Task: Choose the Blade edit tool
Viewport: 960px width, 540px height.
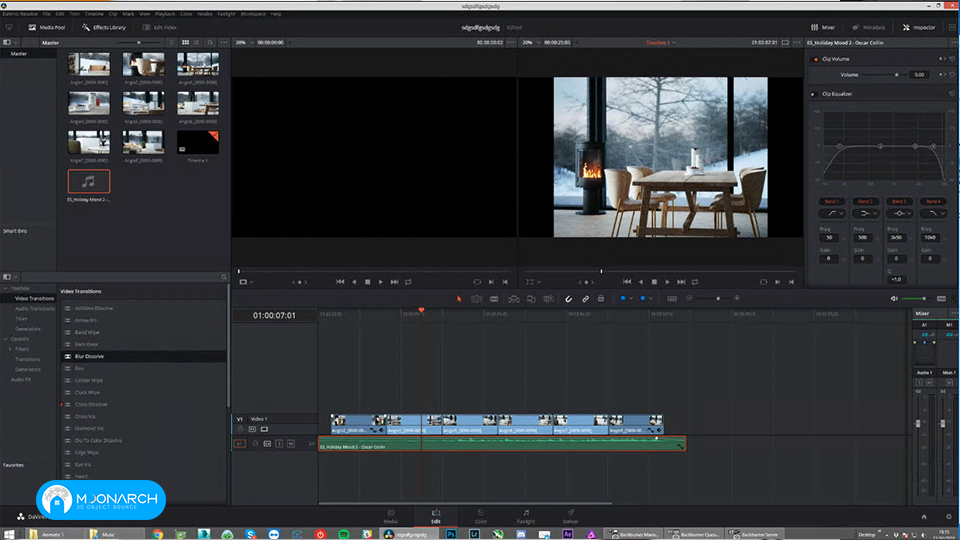Action: pyautogui.click(x=493, y=299)
